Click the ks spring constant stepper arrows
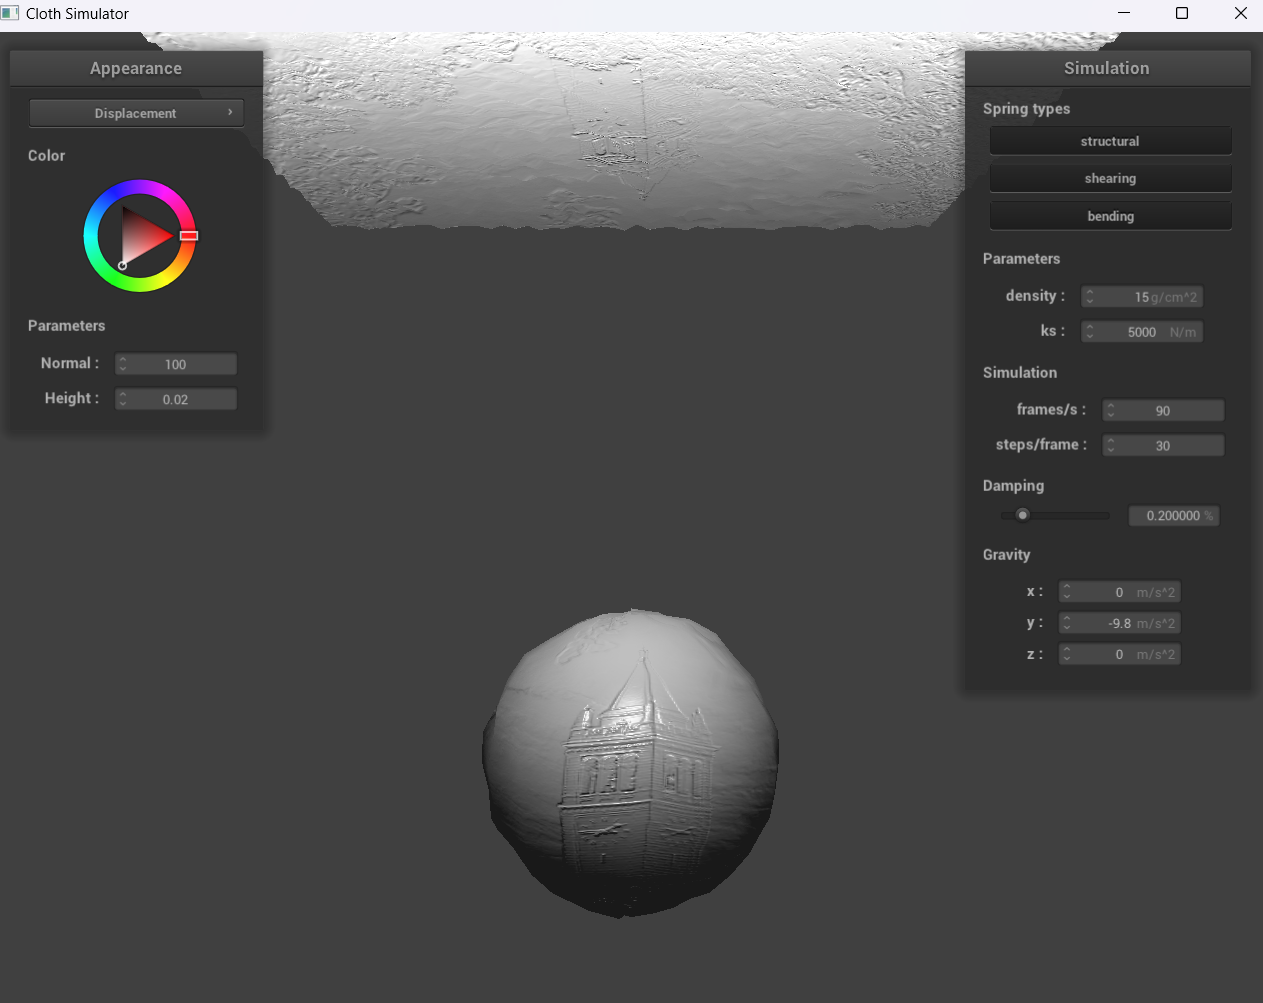 1090,332
